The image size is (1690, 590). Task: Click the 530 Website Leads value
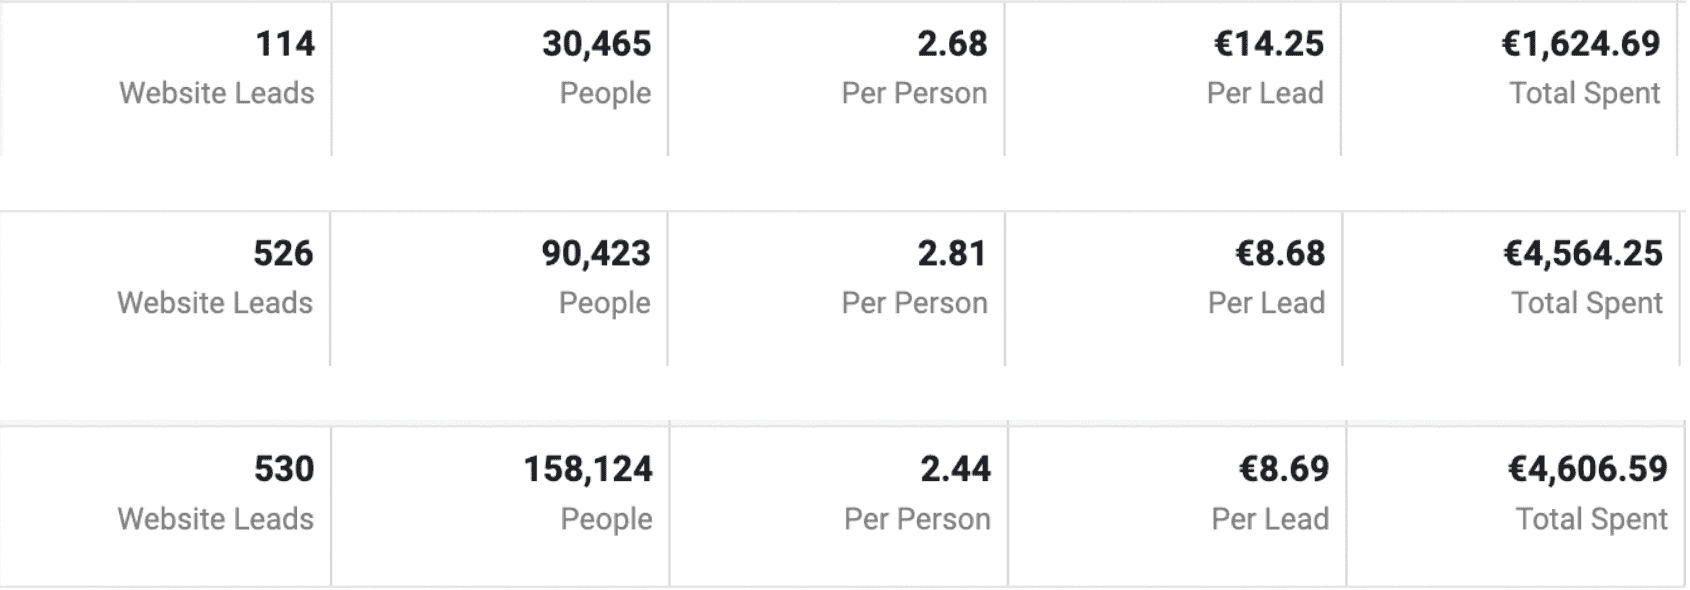point(284,469)
